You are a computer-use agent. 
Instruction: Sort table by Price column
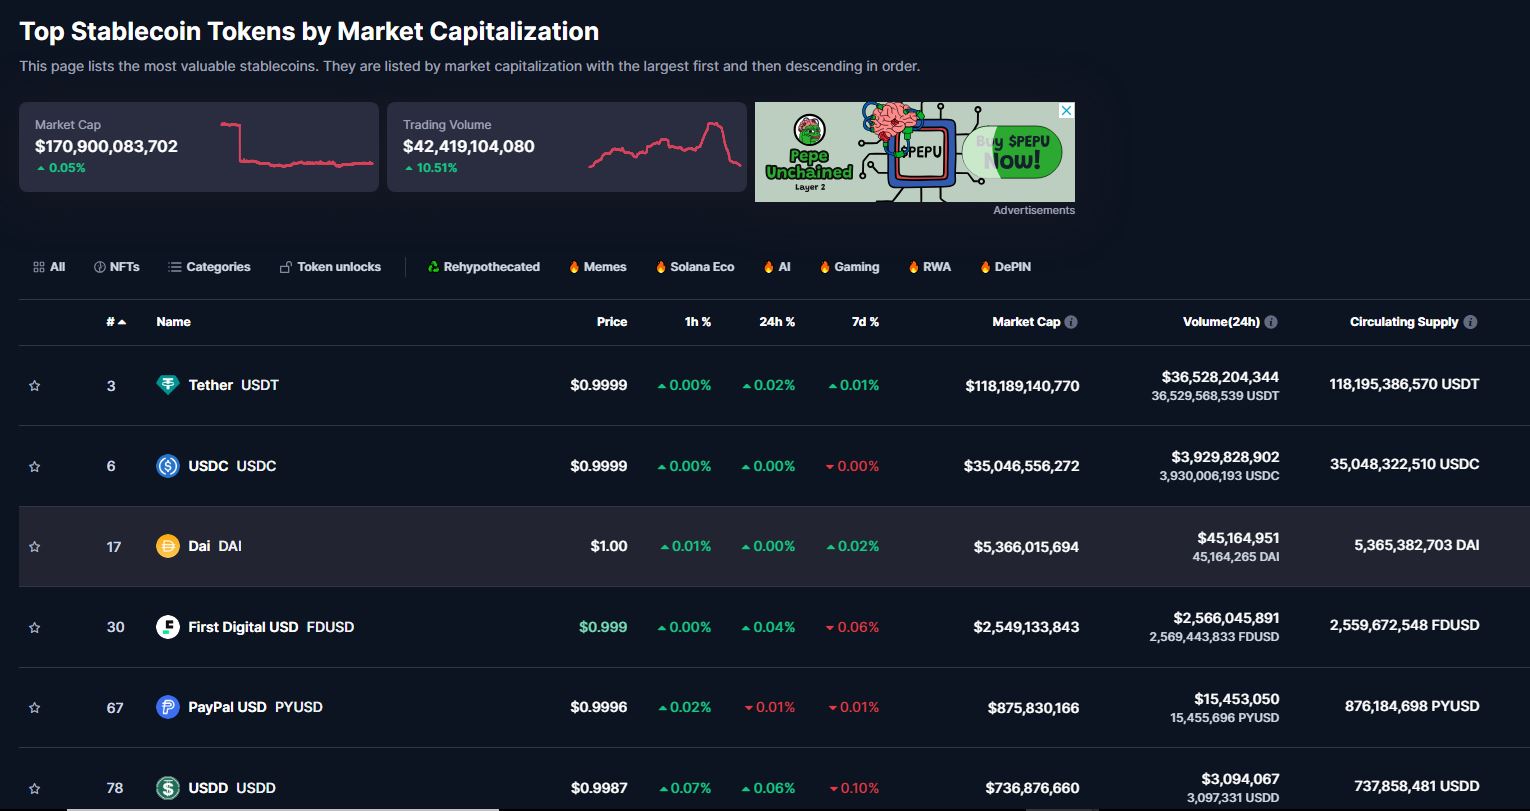coord(612,322)
